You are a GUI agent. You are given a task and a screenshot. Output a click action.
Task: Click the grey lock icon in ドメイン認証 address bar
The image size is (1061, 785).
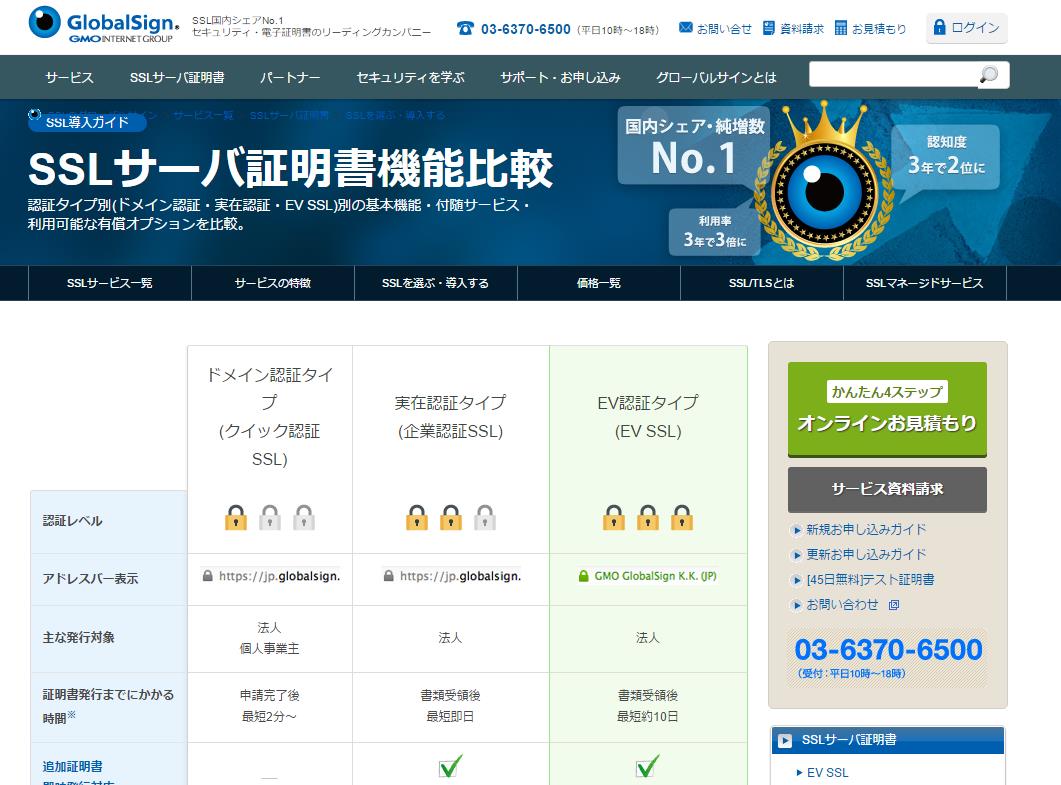click(x=208, y=576)
